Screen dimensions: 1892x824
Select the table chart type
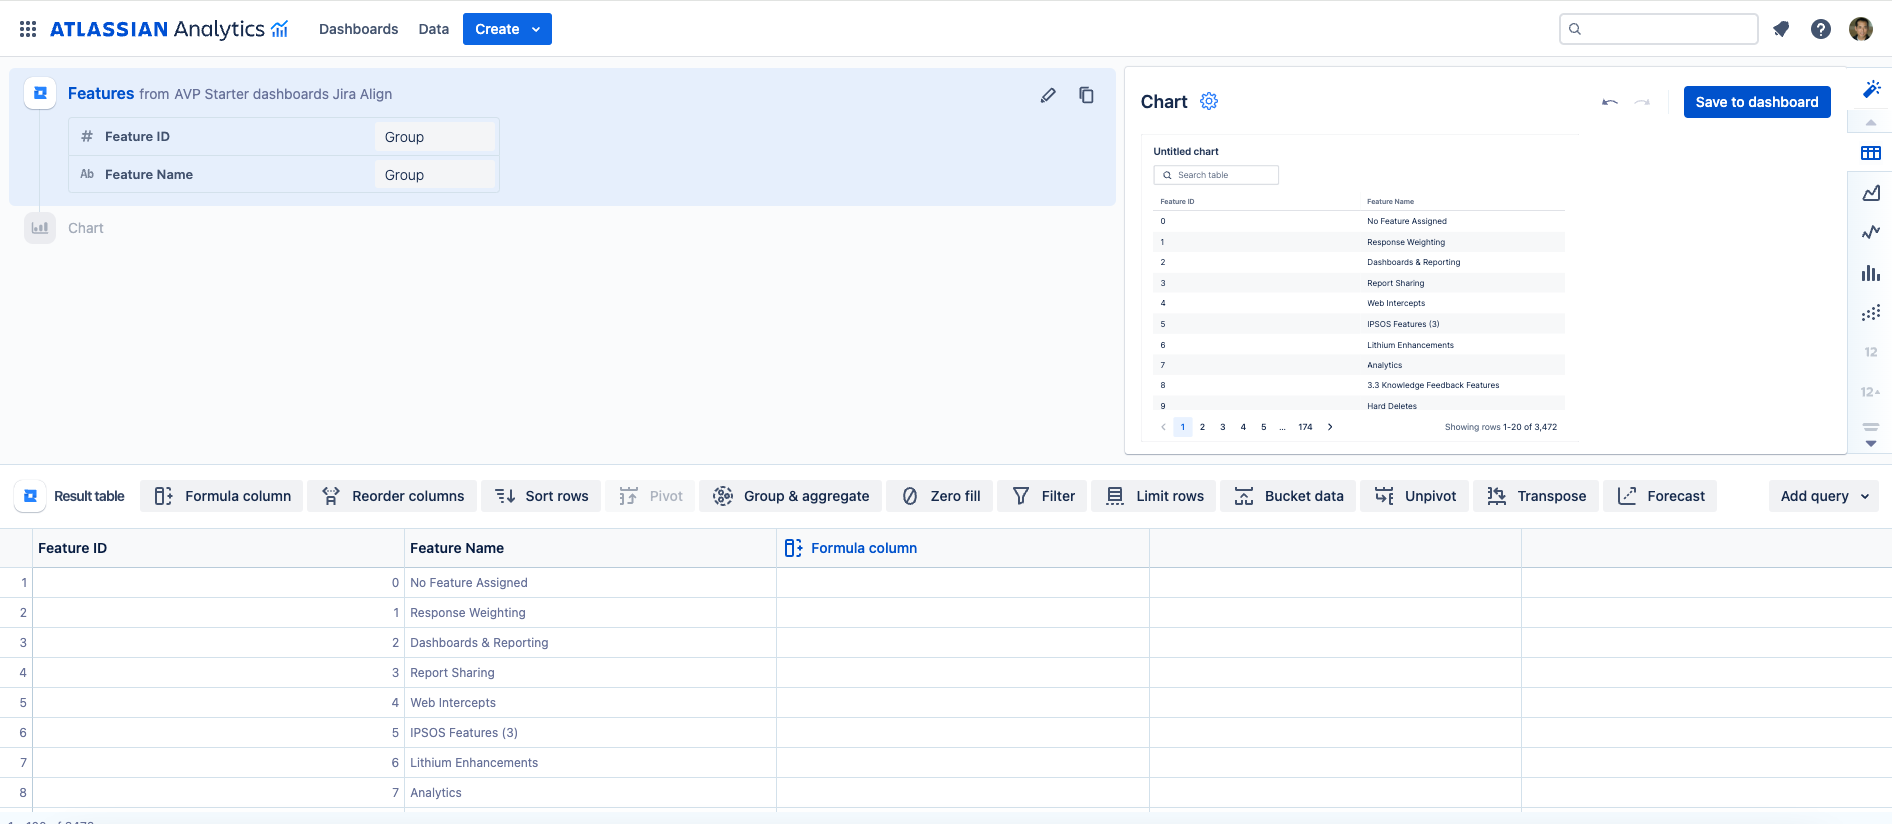pyautogui.click(x=1871, y=153)
